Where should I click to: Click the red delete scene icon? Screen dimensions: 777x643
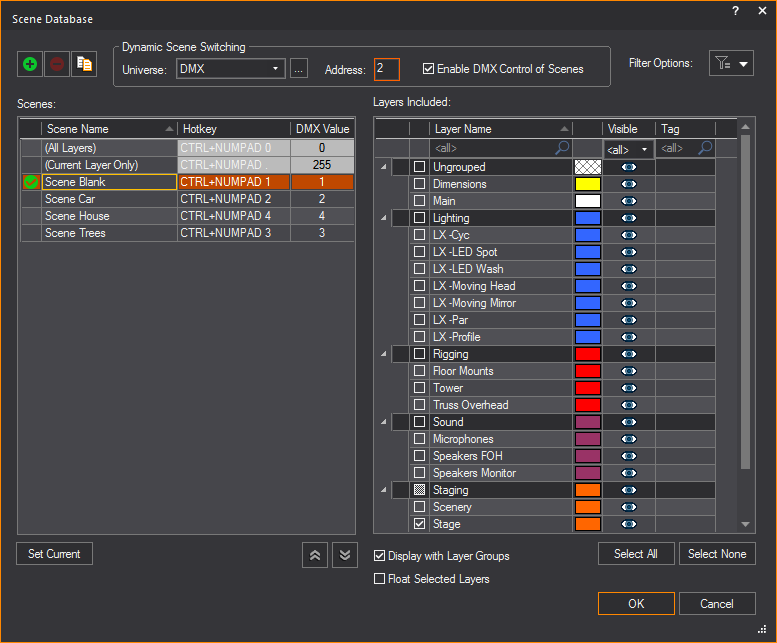[x=57, y=63]
